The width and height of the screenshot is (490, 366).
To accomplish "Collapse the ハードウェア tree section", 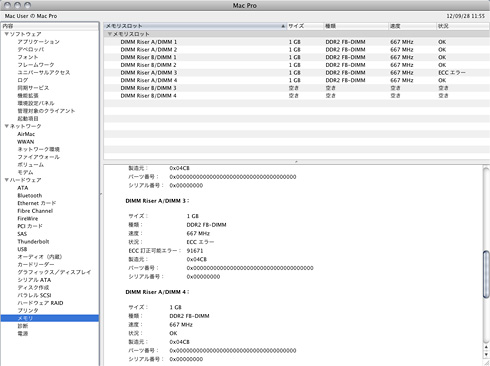I will [x=6, y=180].
